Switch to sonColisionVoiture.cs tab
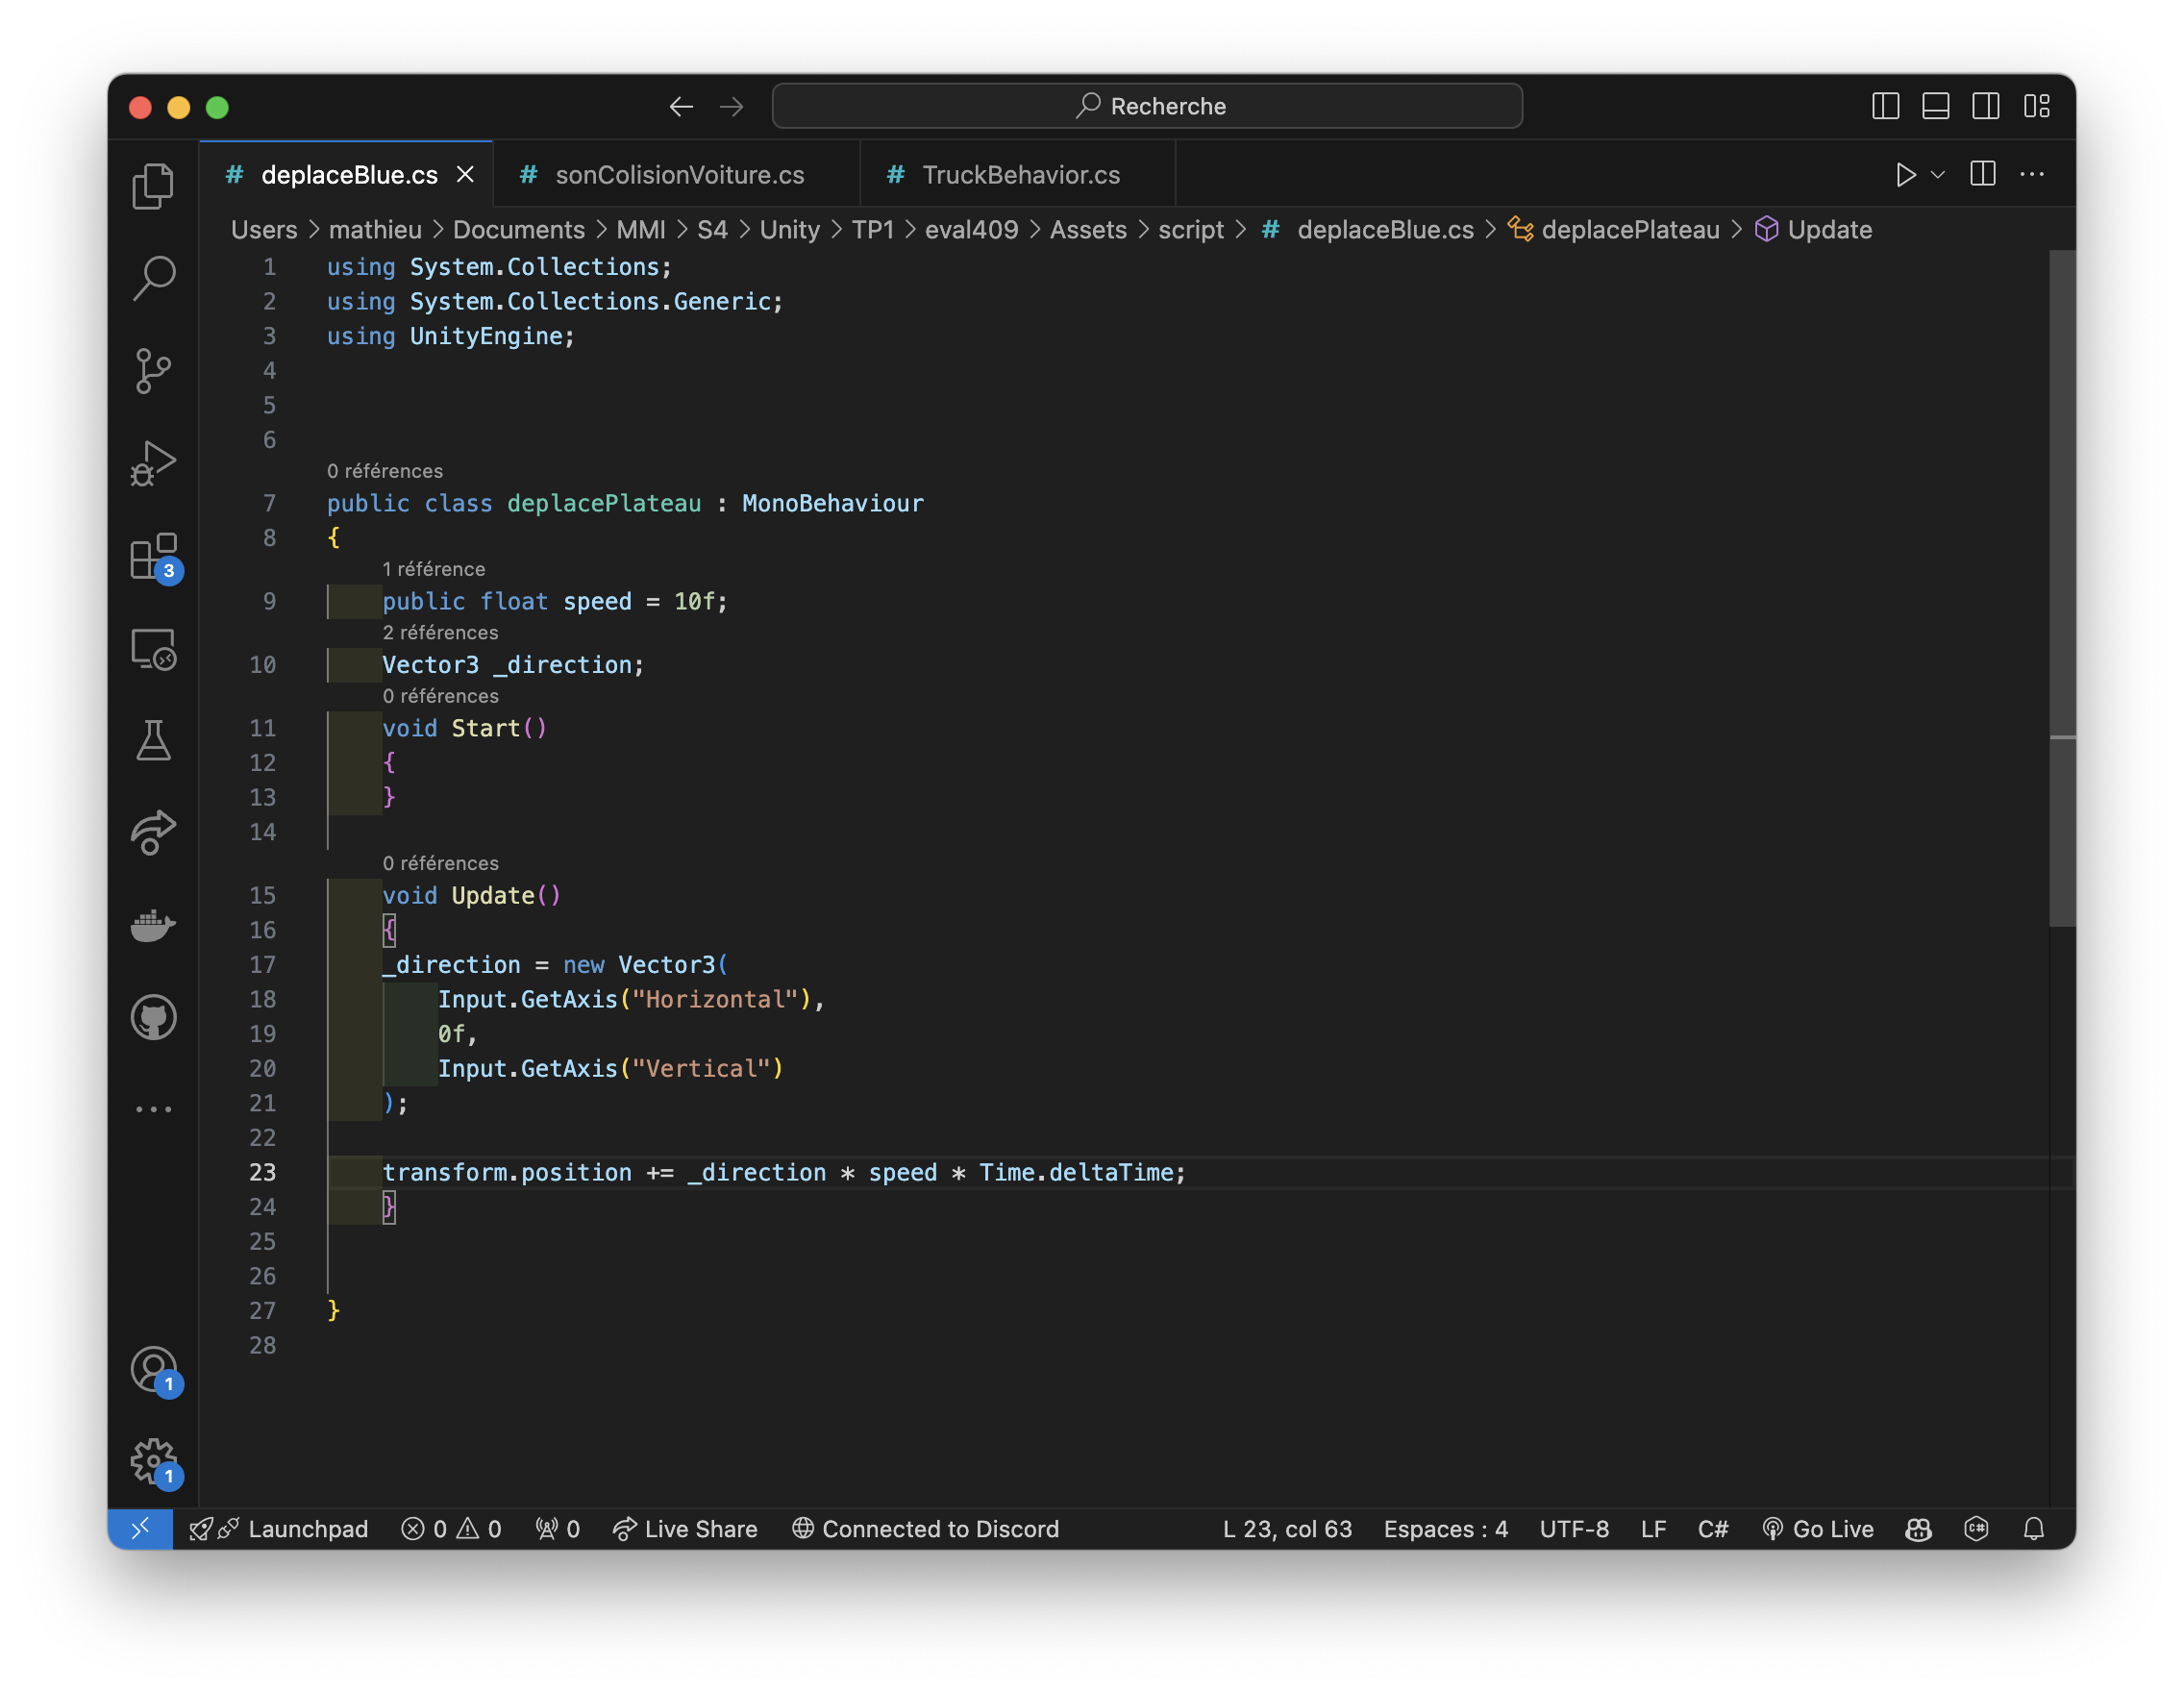The height and width of the screenshot is (1692, 2184). click(x=676, y=175)
